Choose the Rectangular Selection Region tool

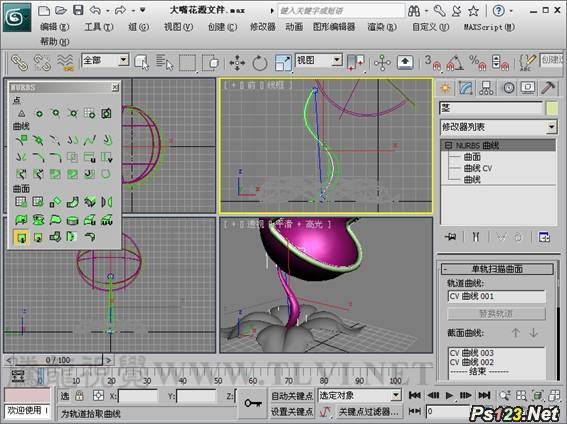[187, 63]
